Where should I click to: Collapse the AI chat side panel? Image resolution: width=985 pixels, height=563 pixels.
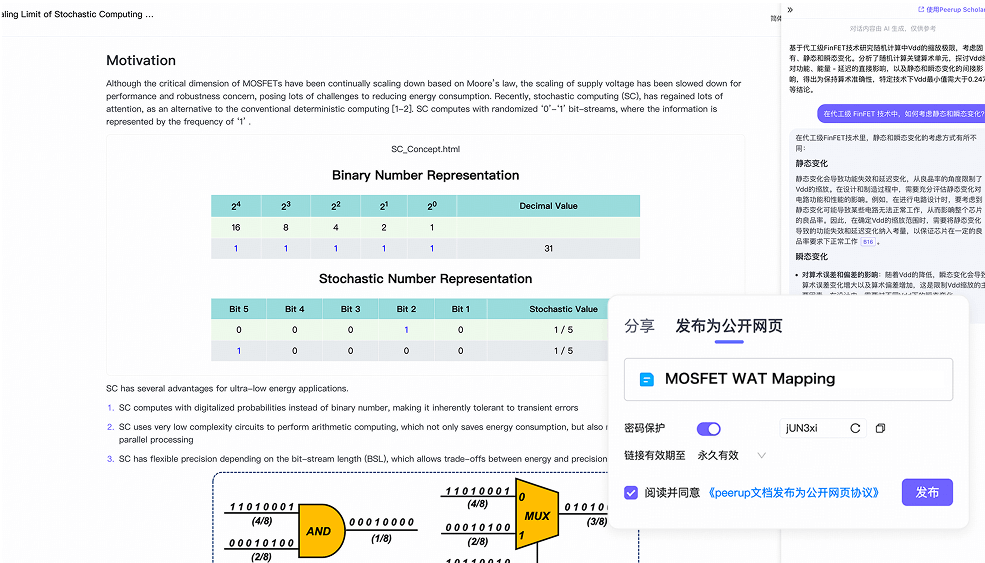(790, 9)
